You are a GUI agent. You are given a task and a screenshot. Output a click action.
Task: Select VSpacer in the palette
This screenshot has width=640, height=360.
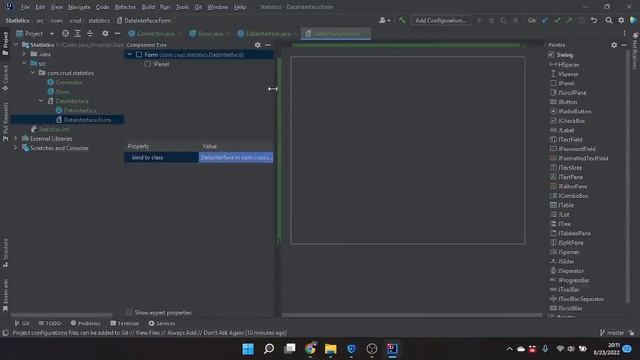coord(564,74)
